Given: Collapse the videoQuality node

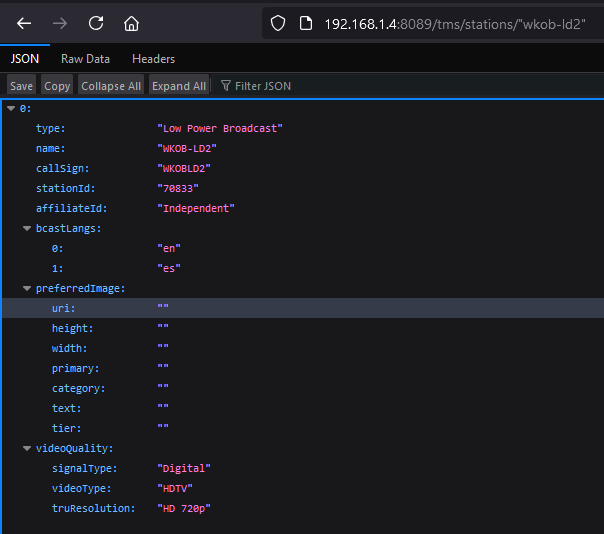Looking at the screenshot, I should coord(27,448).
